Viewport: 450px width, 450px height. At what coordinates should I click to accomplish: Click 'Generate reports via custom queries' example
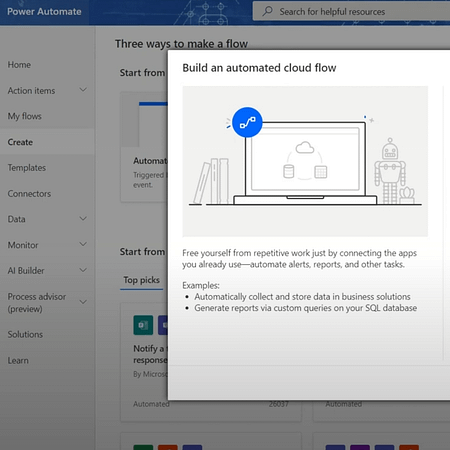coord(306,308)
